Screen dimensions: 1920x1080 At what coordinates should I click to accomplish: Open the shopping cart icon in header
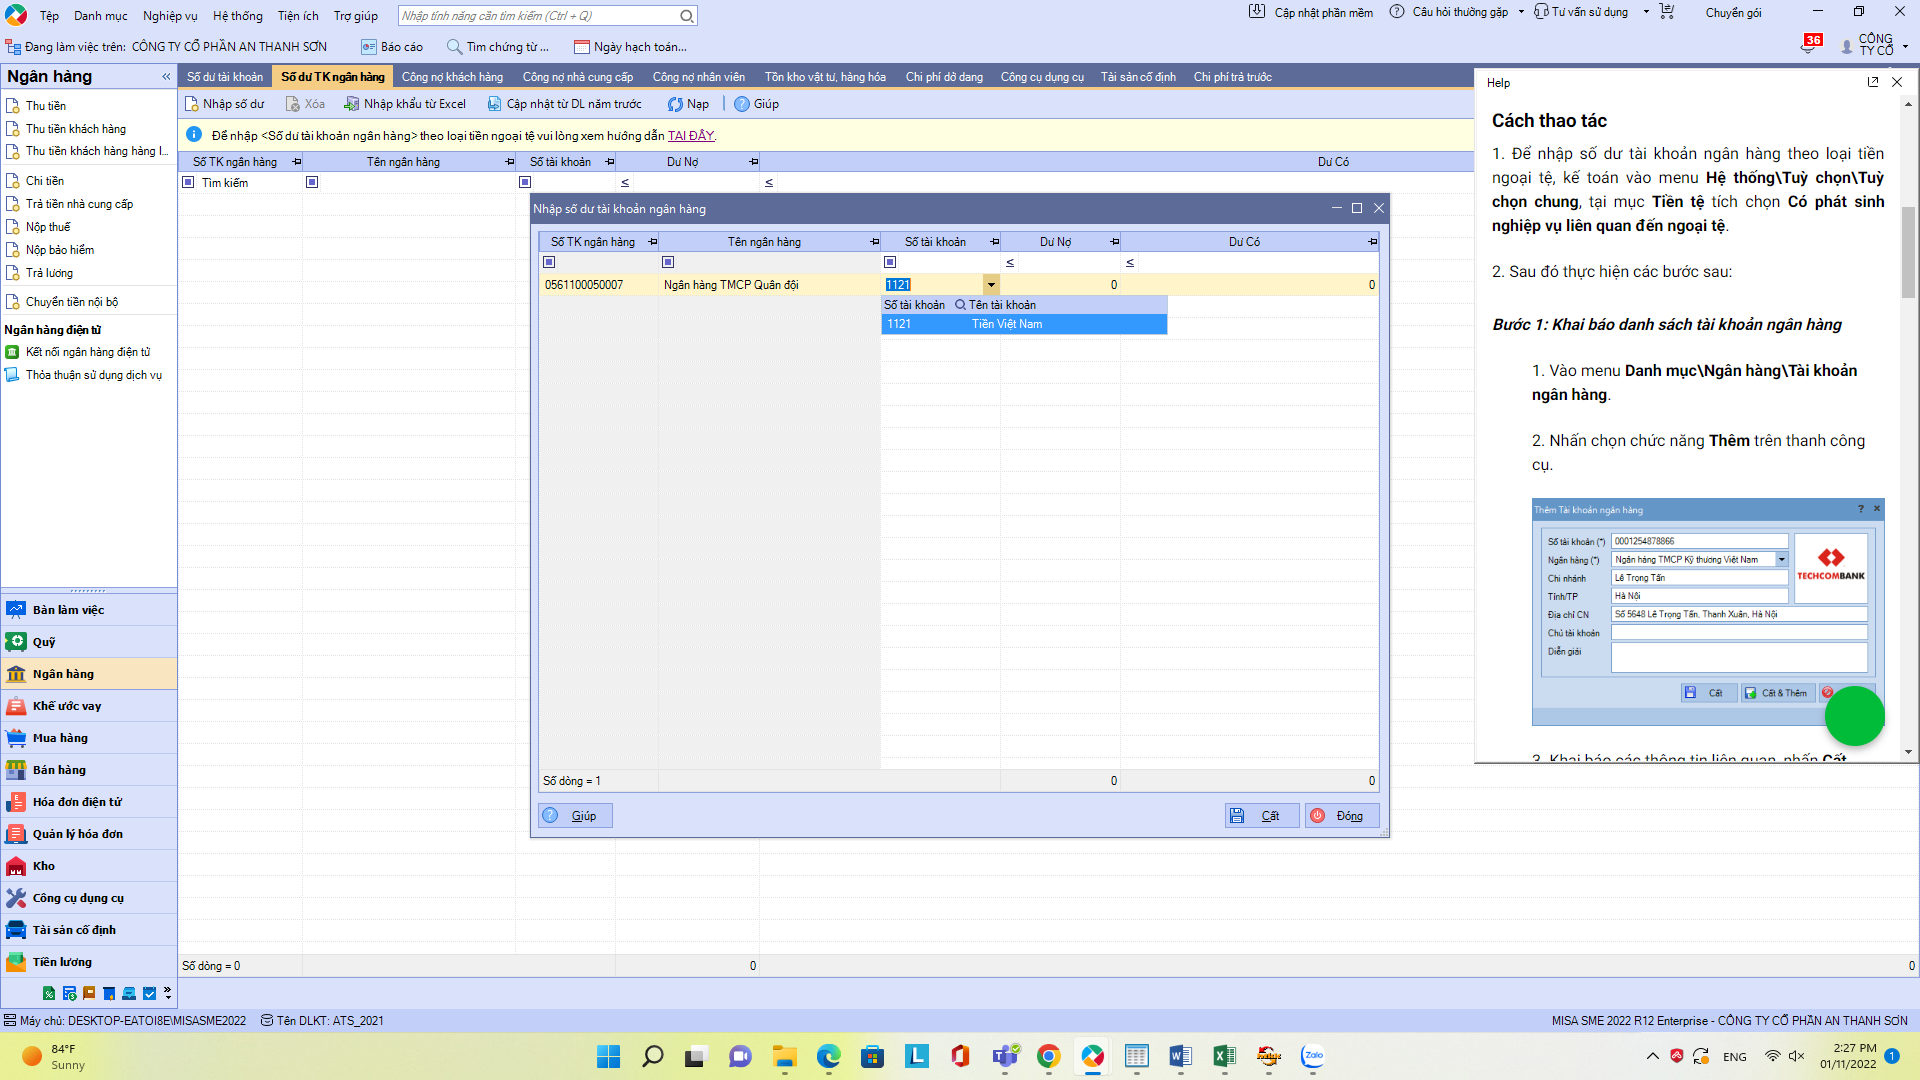click(1666, 12)
